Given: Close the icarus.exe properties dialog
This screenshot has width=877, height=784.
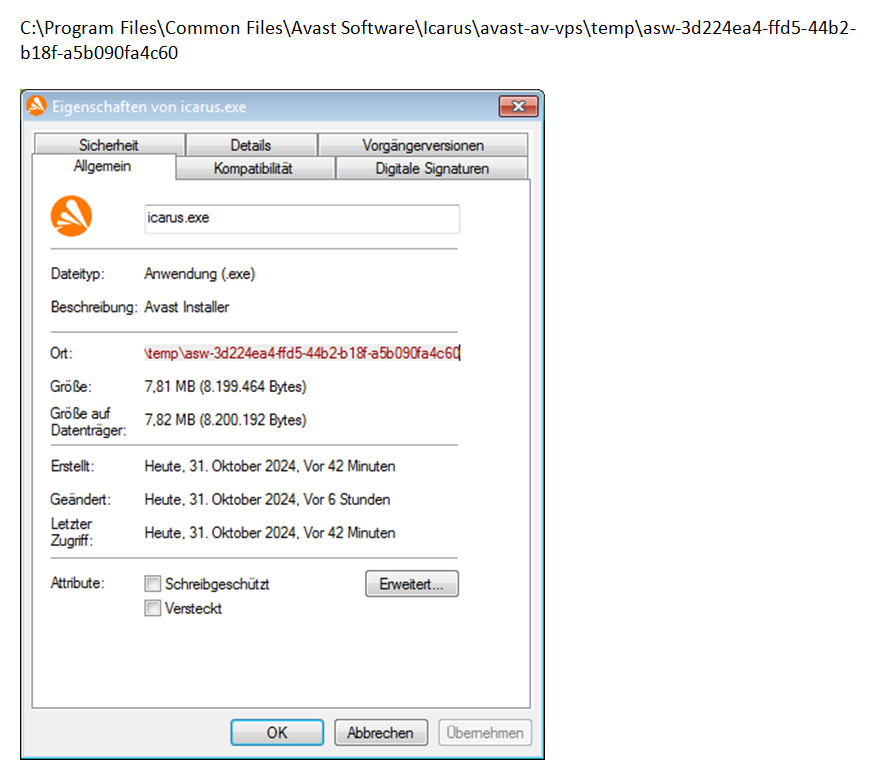Looking at the screenshot, I should [x=518, y=106].
